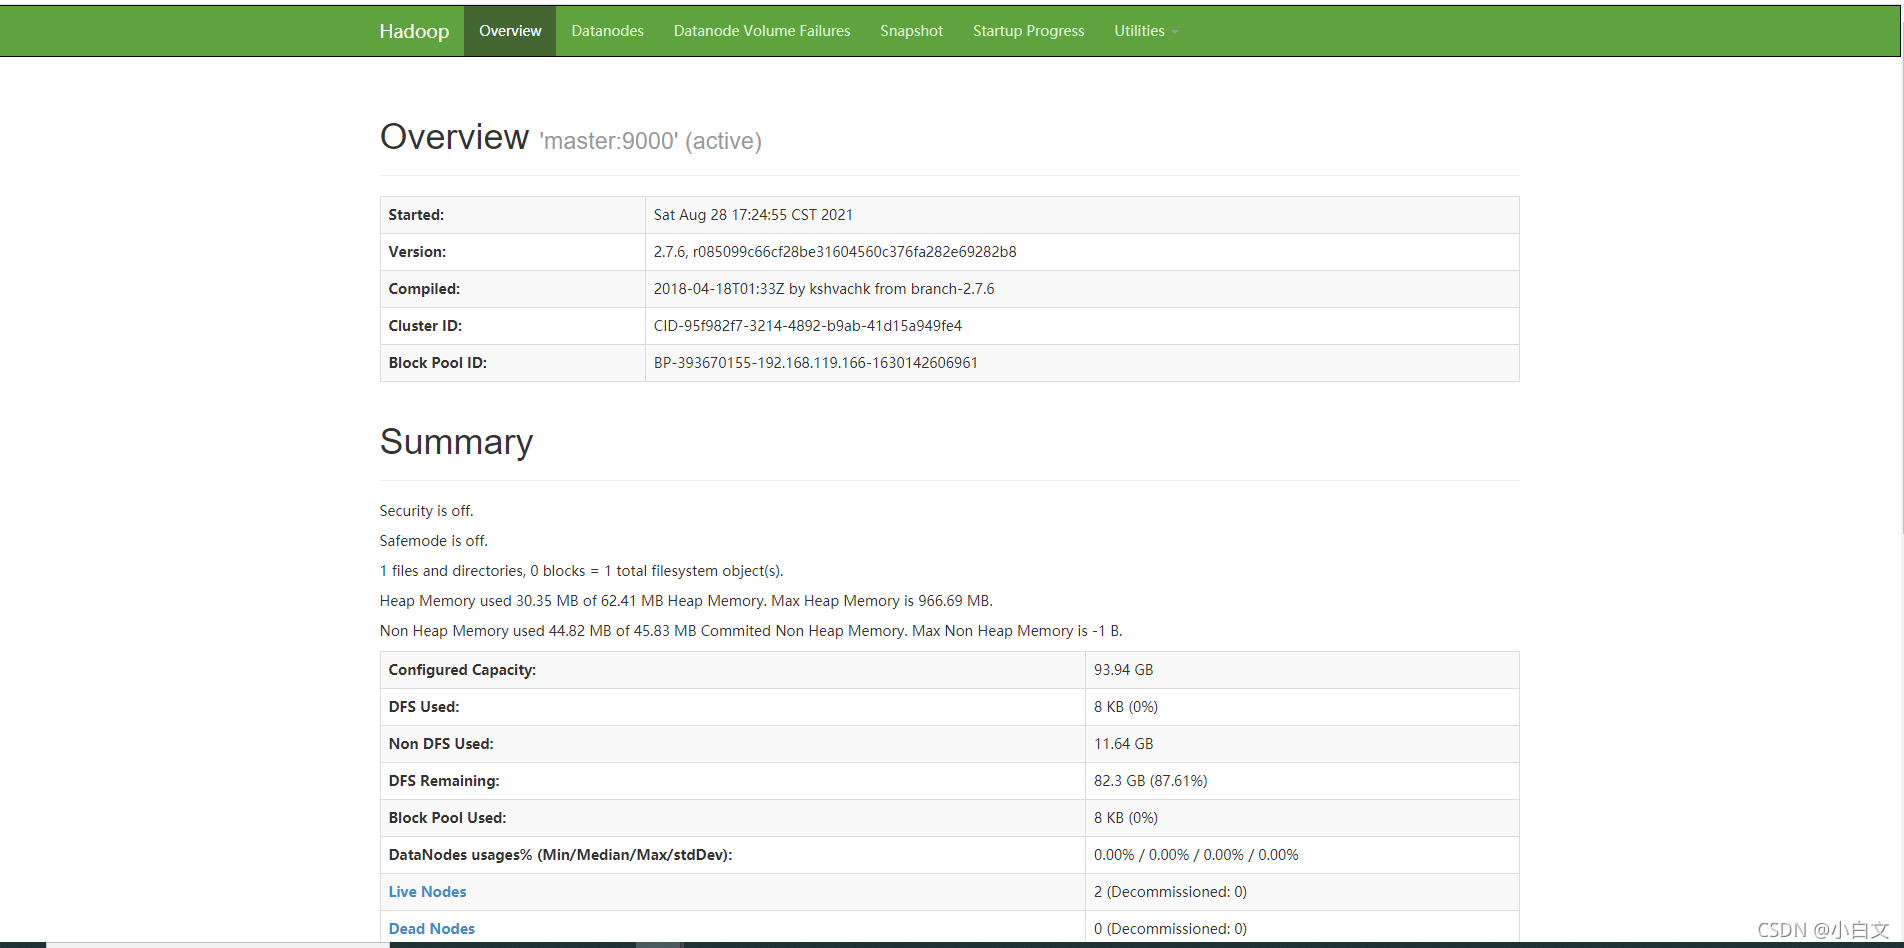The height and width of the screenshot is (948, 1904).
Task: Click the 'Version:' row label
Action: pyautogui.click(x=417, y=252)
